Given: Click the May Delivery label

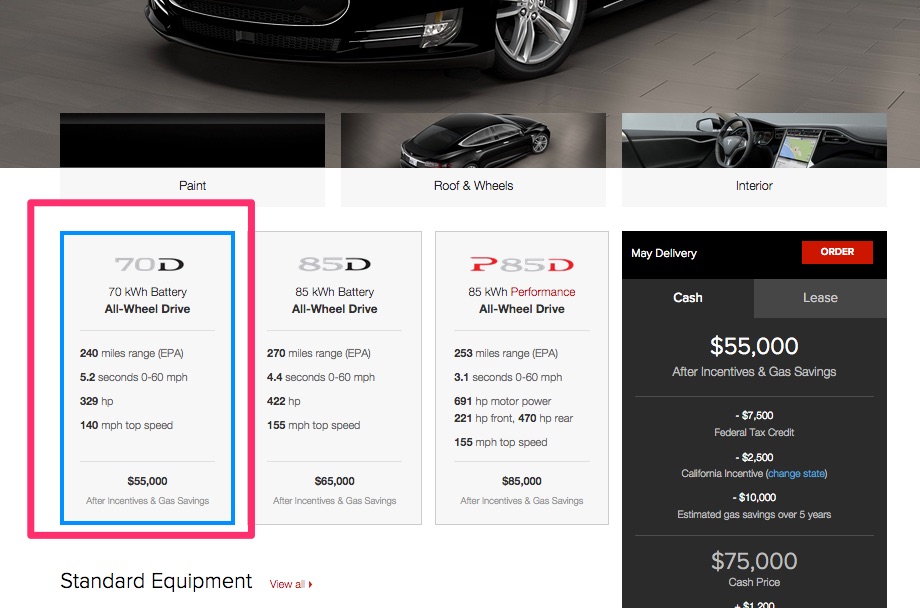Looking at the screenshot, I should pos(664,254).
